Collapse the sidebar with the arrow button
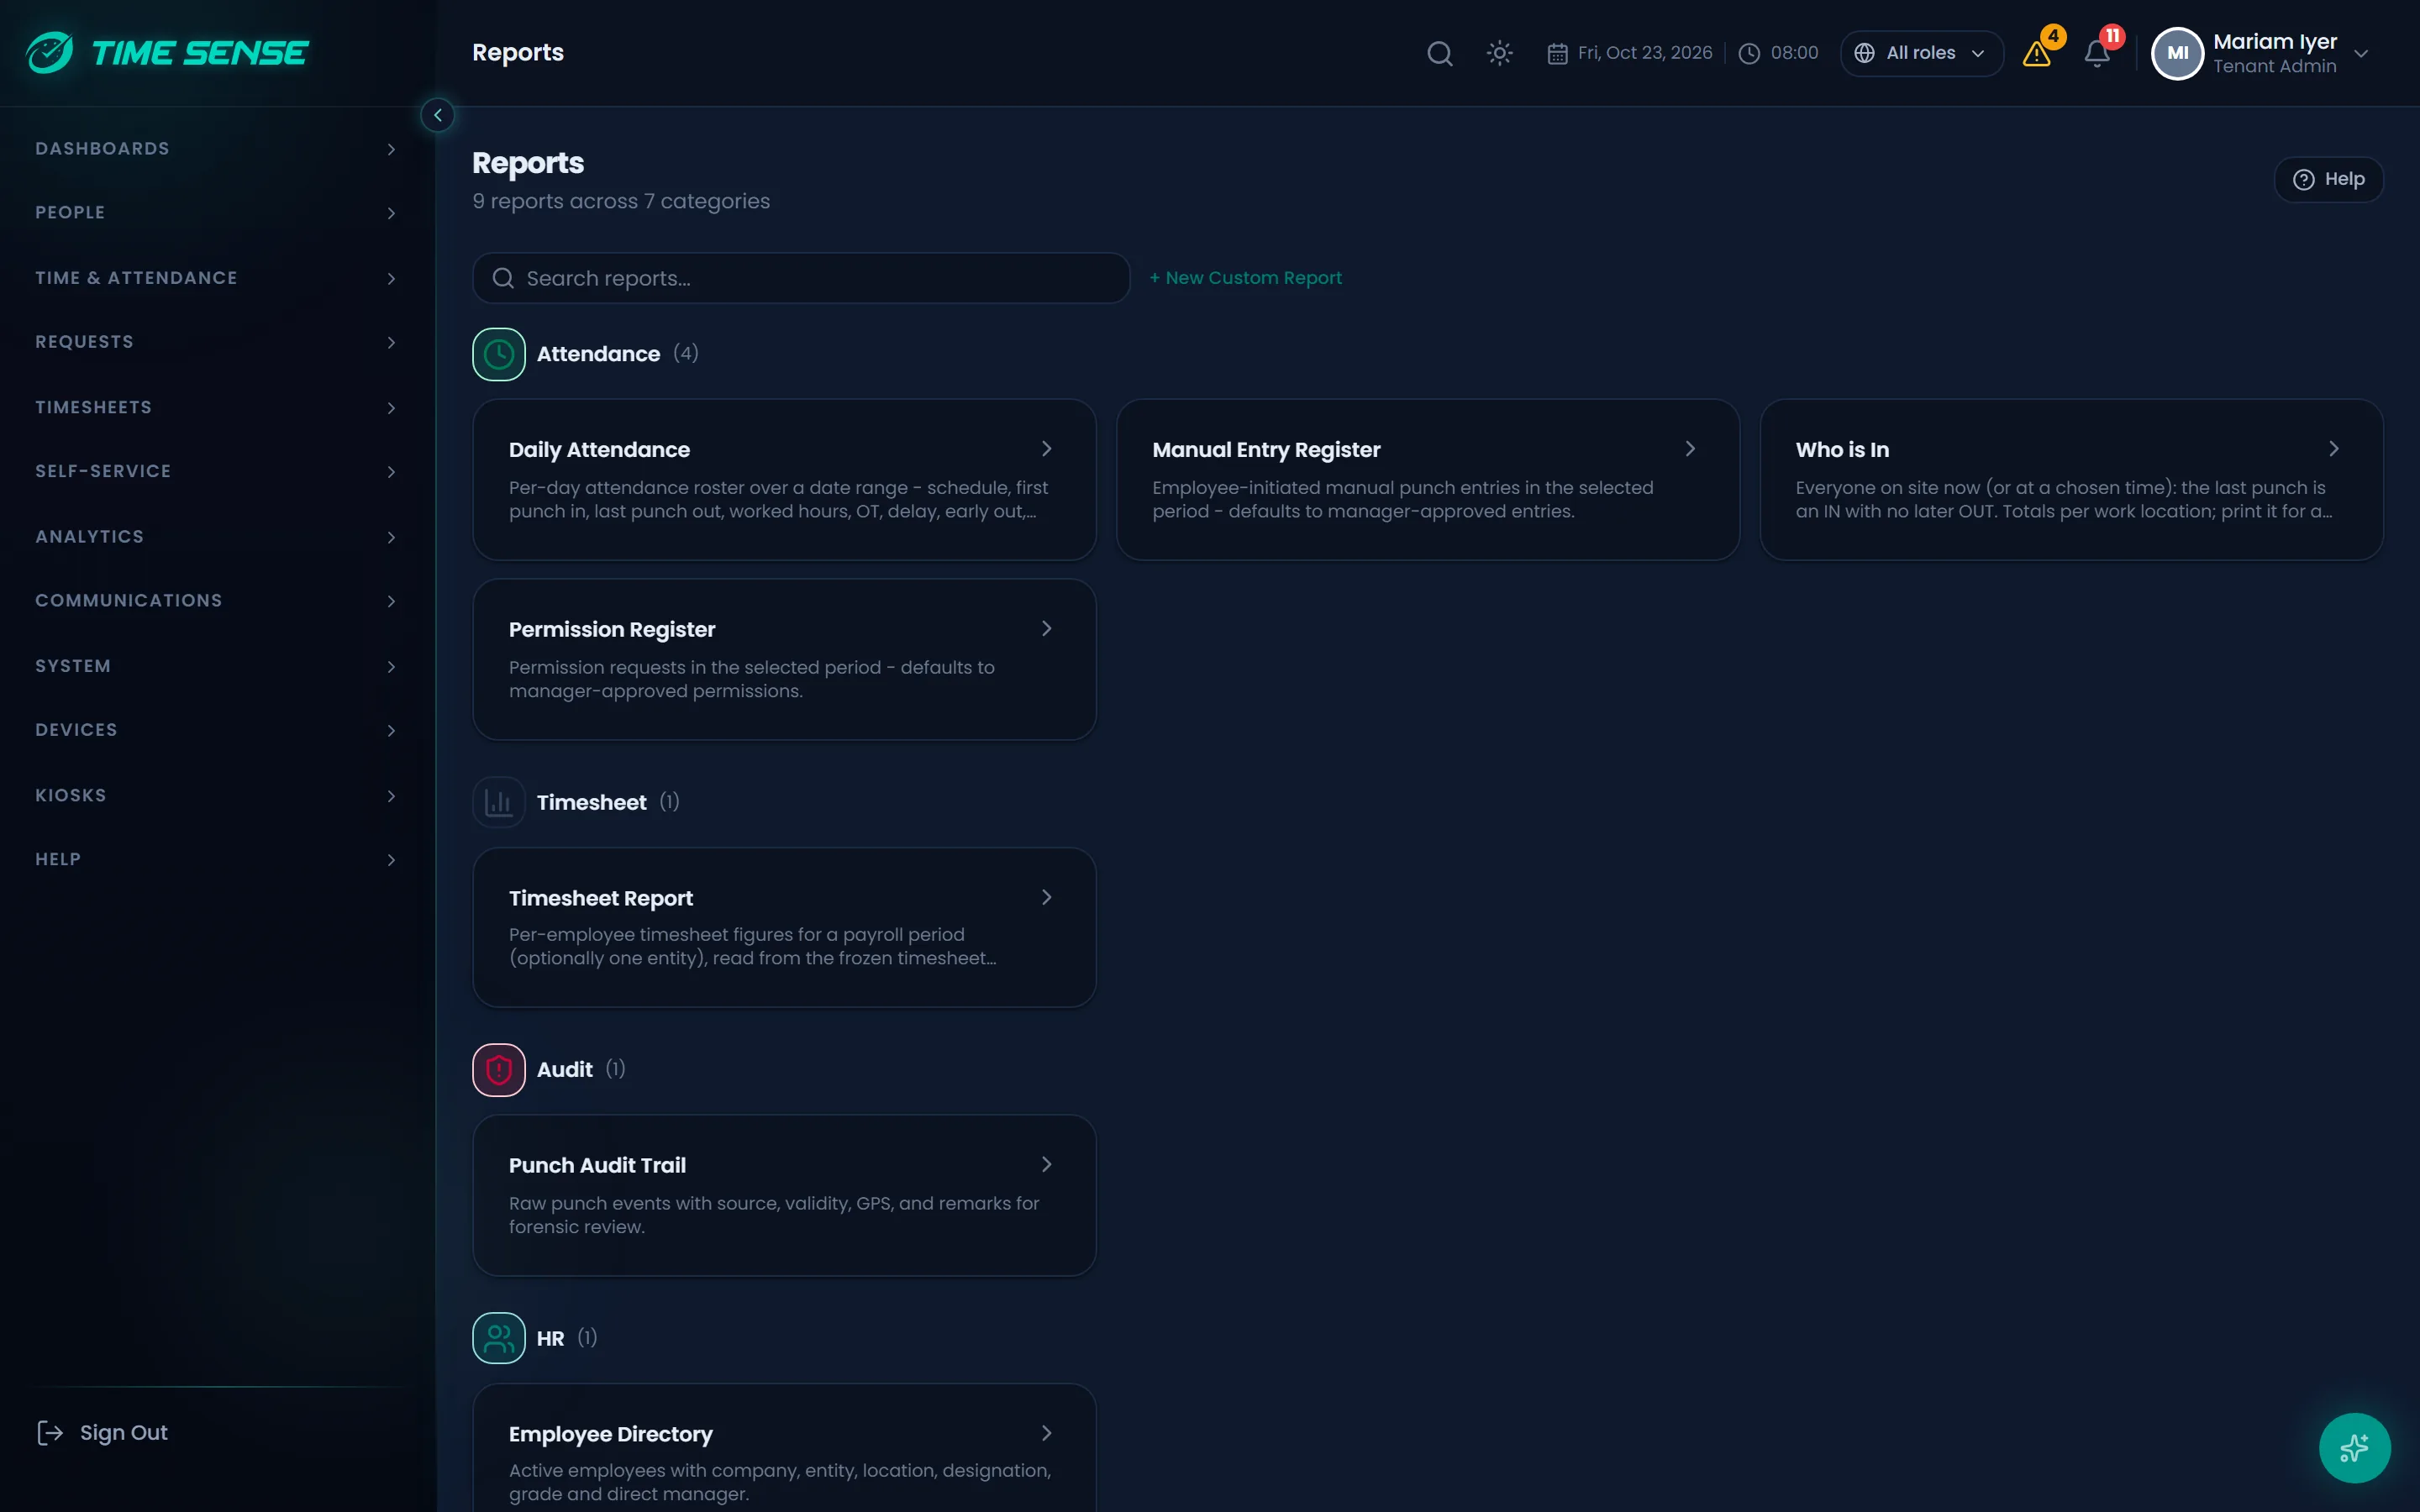Screen dimensions: 2420x1512 (437, 115)
